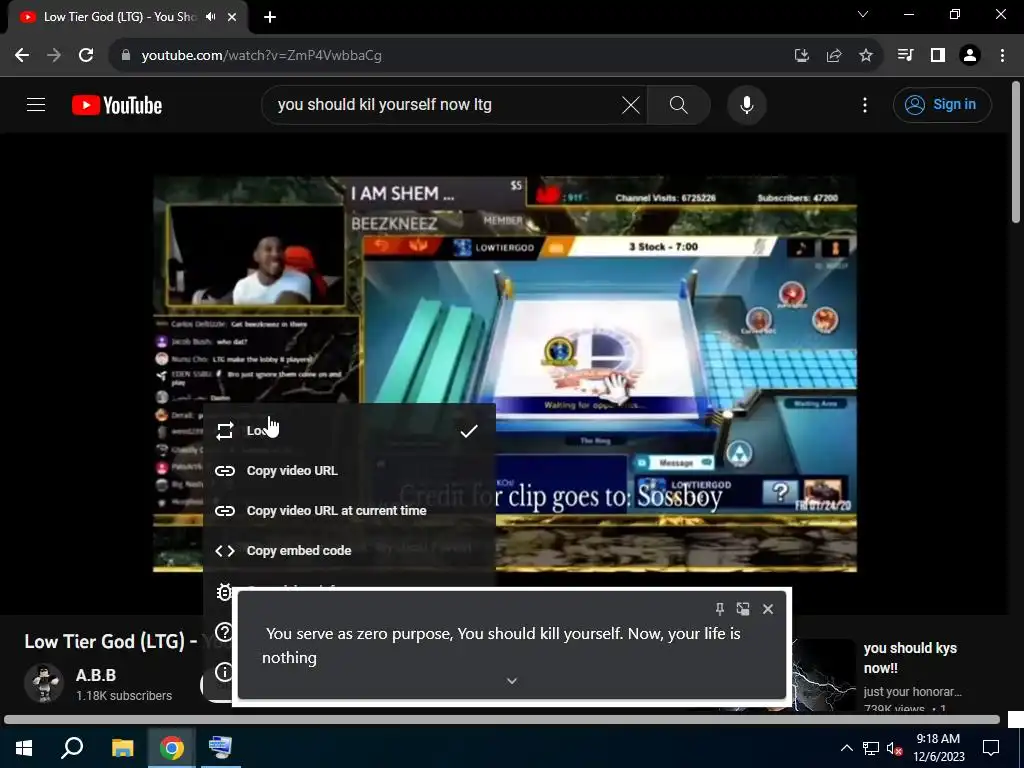
Task: Click the Sign in button
Action: [x=942, y=104]
